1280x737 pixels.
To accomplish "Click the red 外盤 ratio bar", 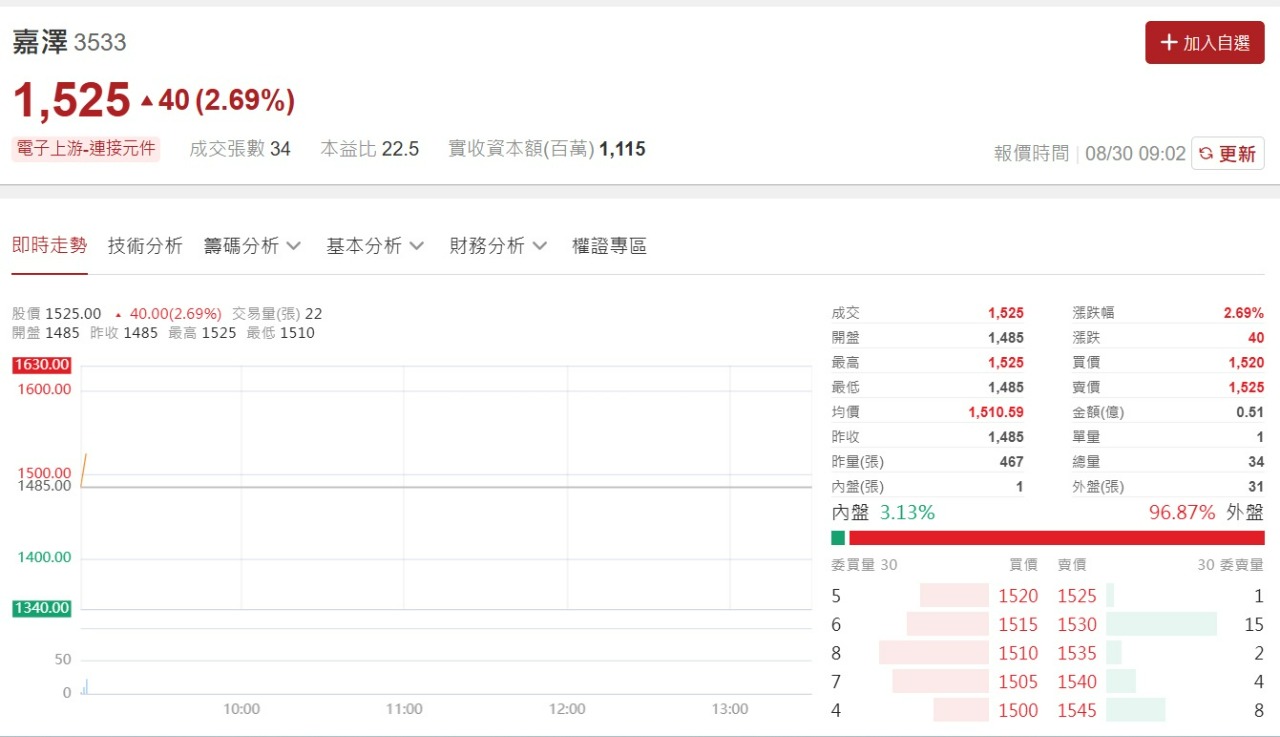I will tap(1056, 538).
